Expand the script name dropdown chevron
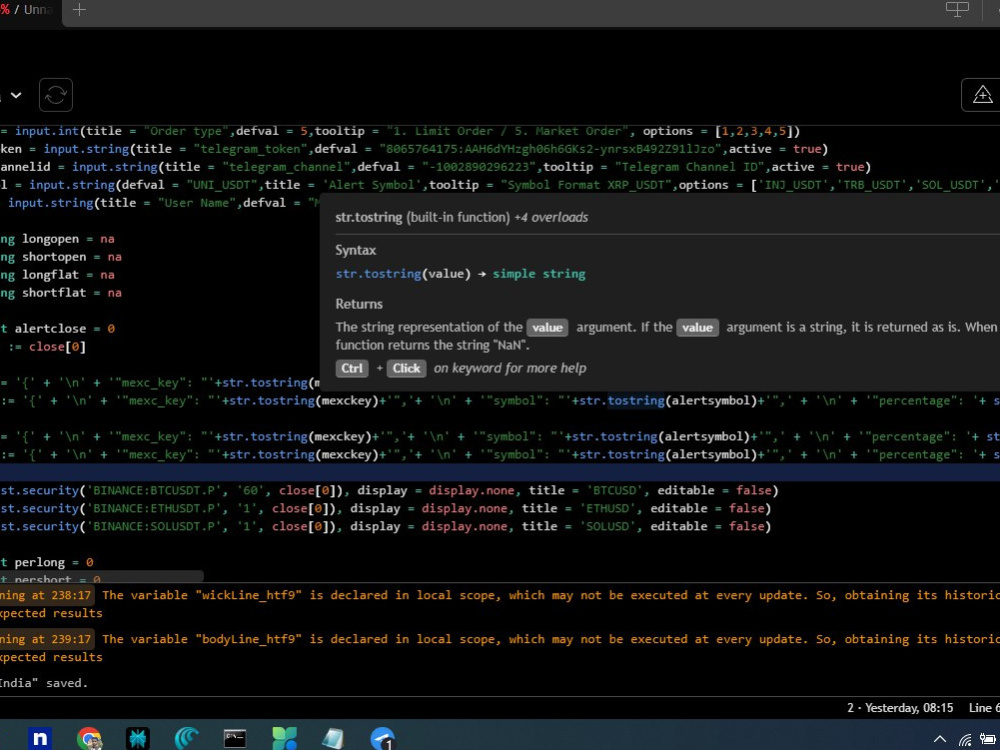 [x=16, y=95]
